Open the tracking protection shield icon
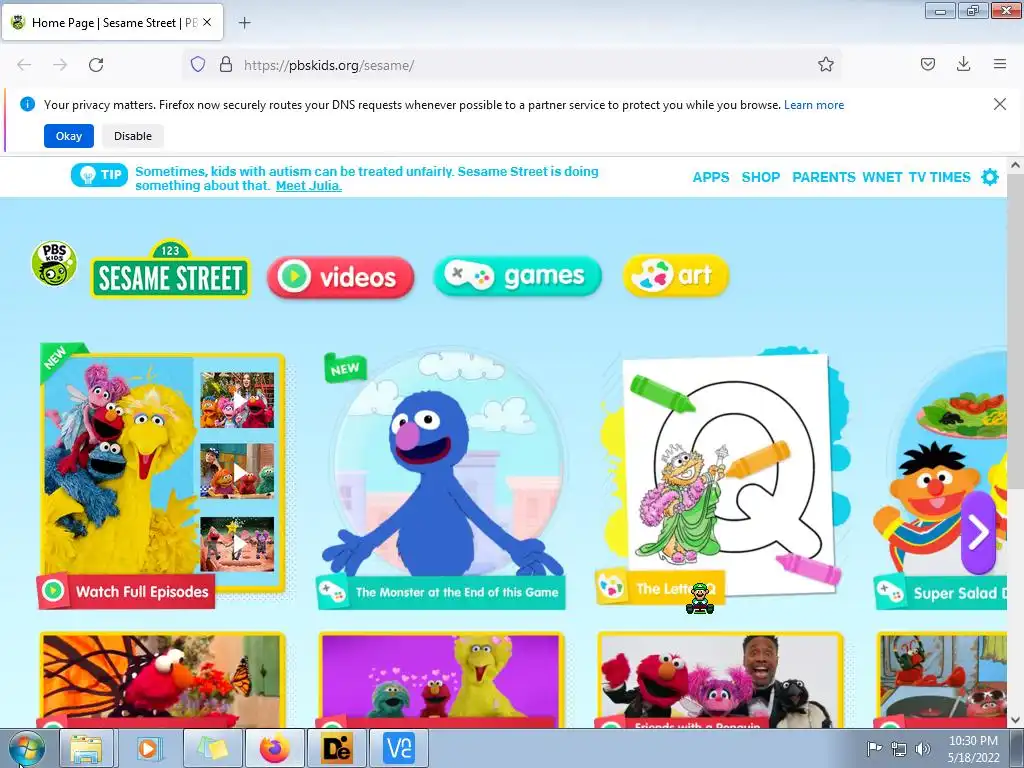The width and height of the screenshot is (1024, 768). [198, 64]
